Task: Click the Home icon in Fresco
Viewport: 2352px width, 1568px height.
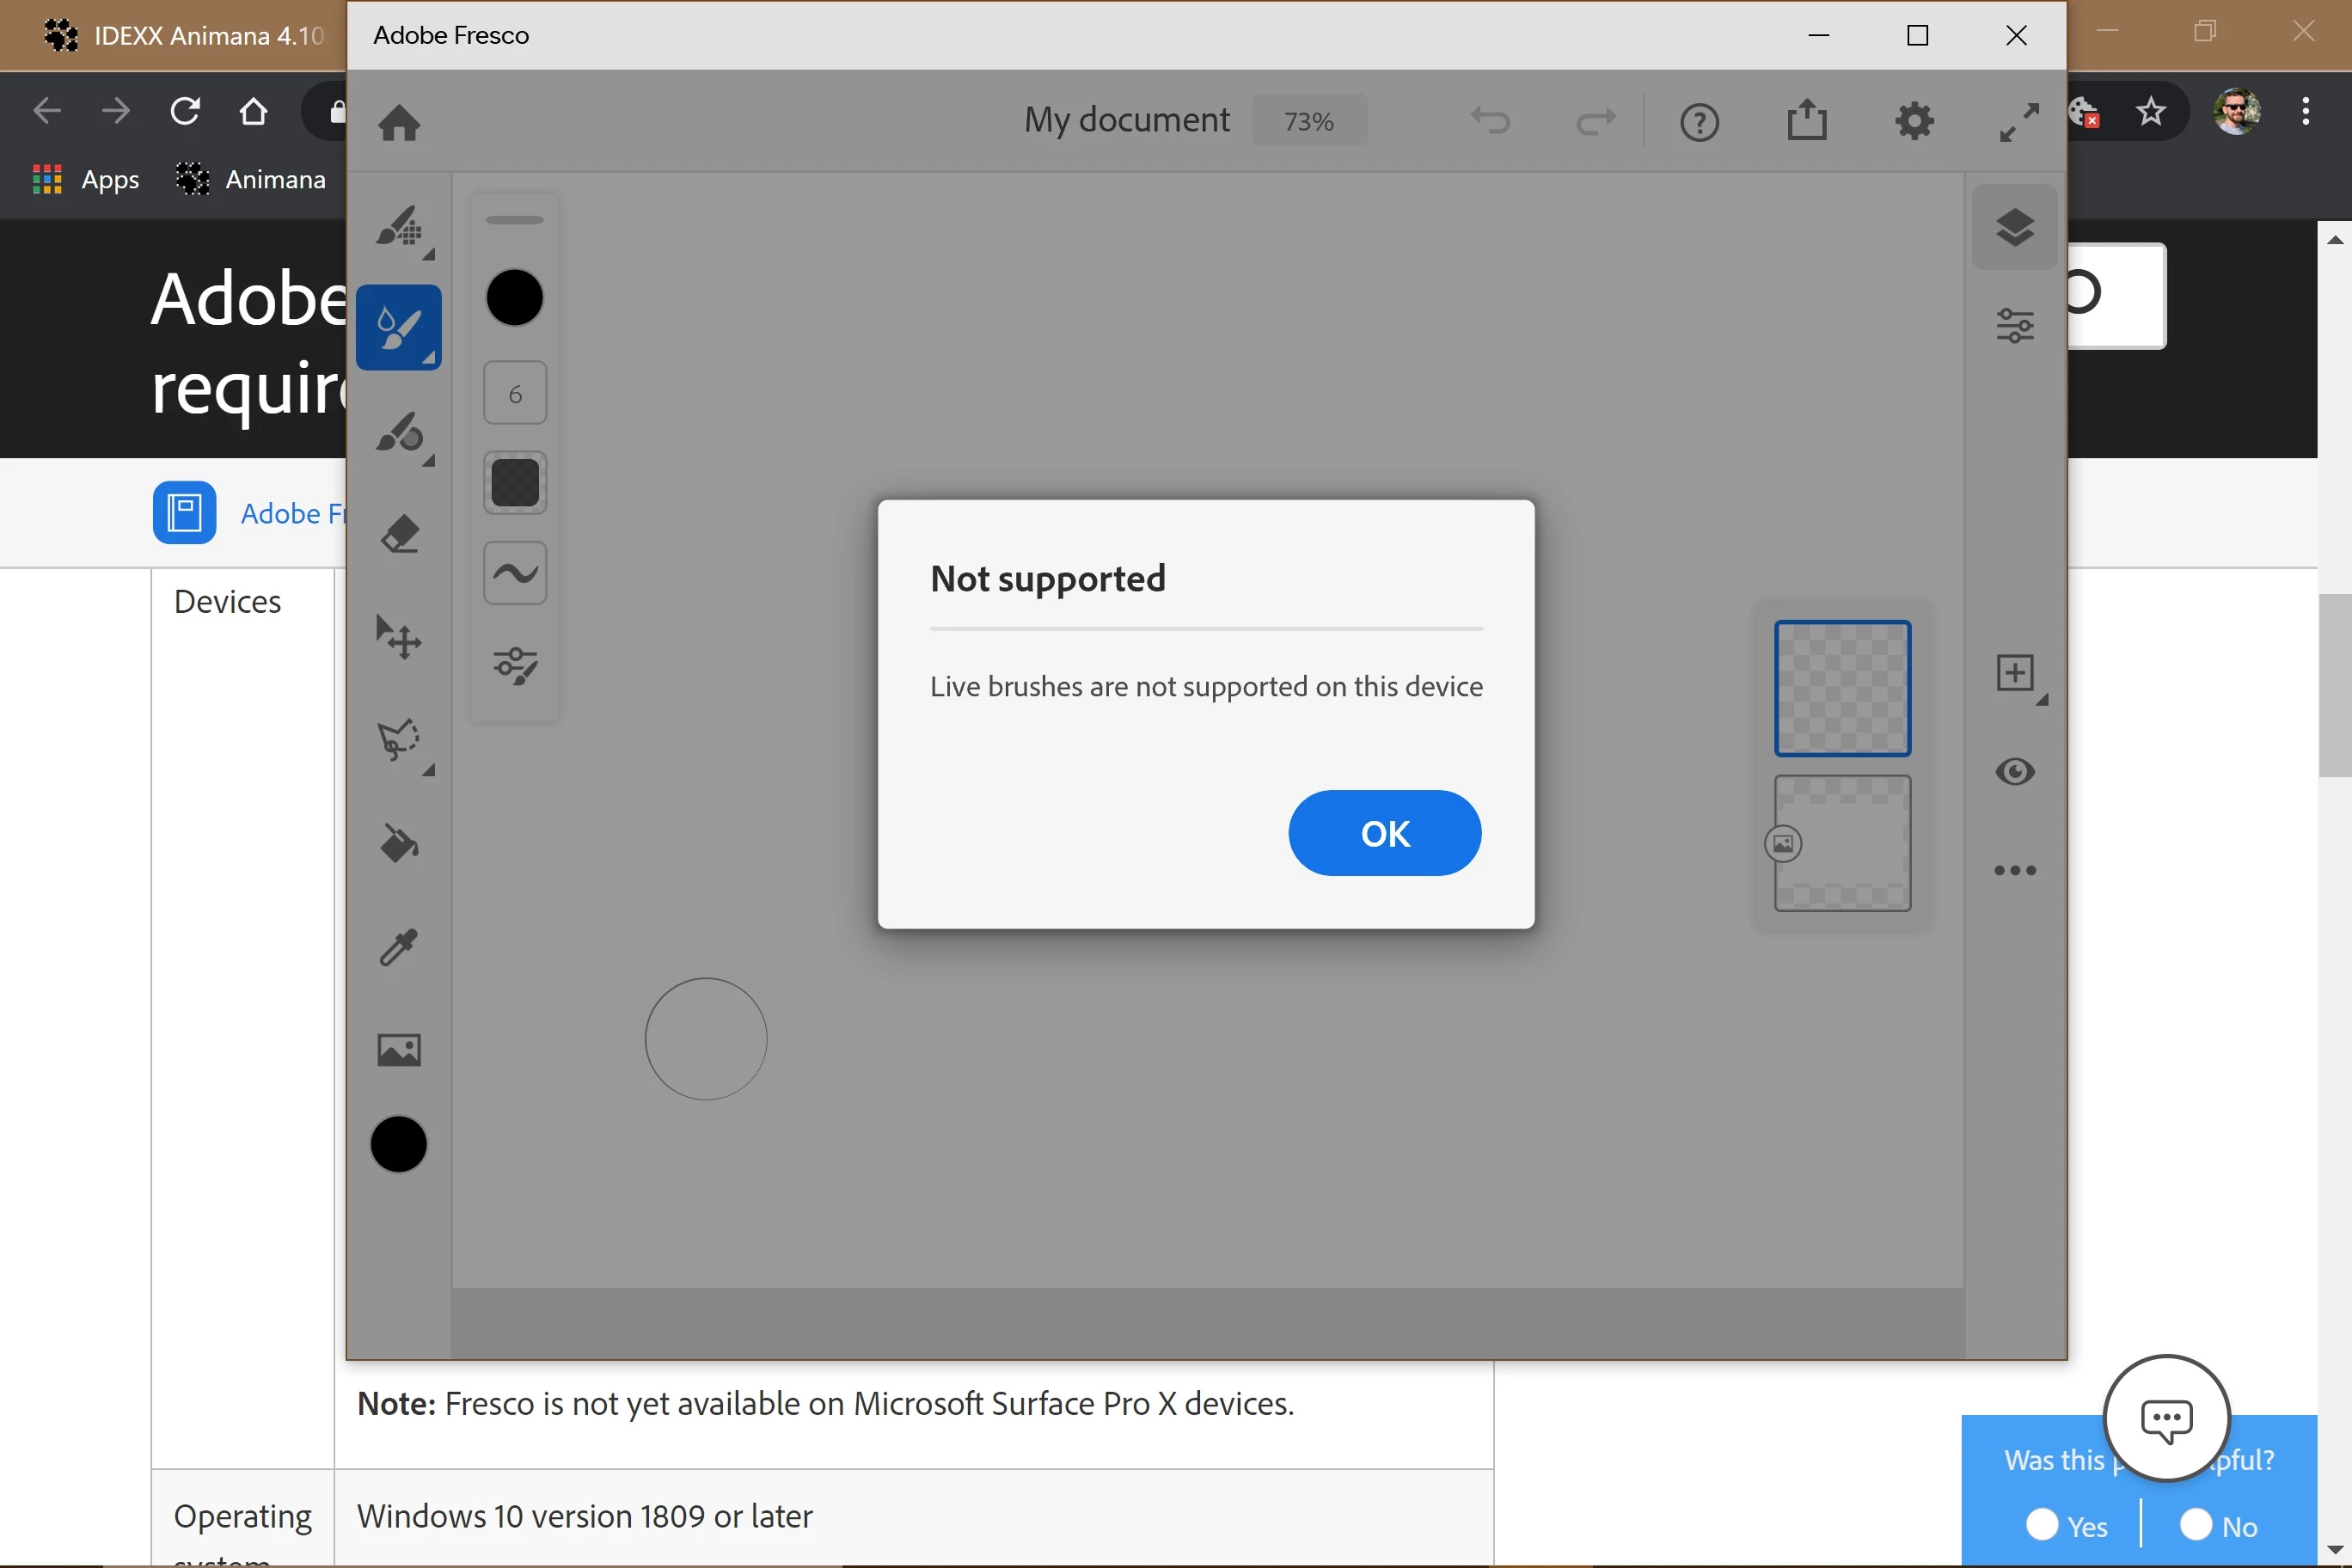Action: pyautogui.click(x=398, y=123)
